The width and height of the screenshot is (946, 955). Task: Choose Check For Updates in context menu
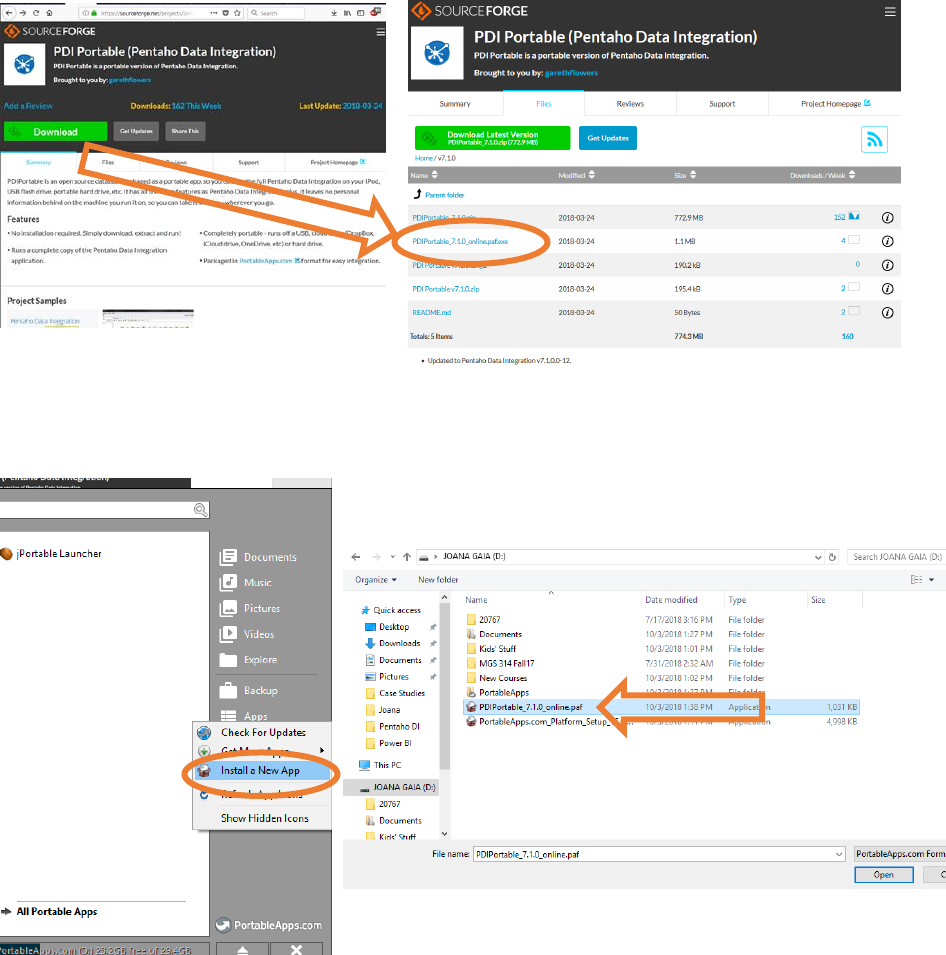tap(263, 733)
